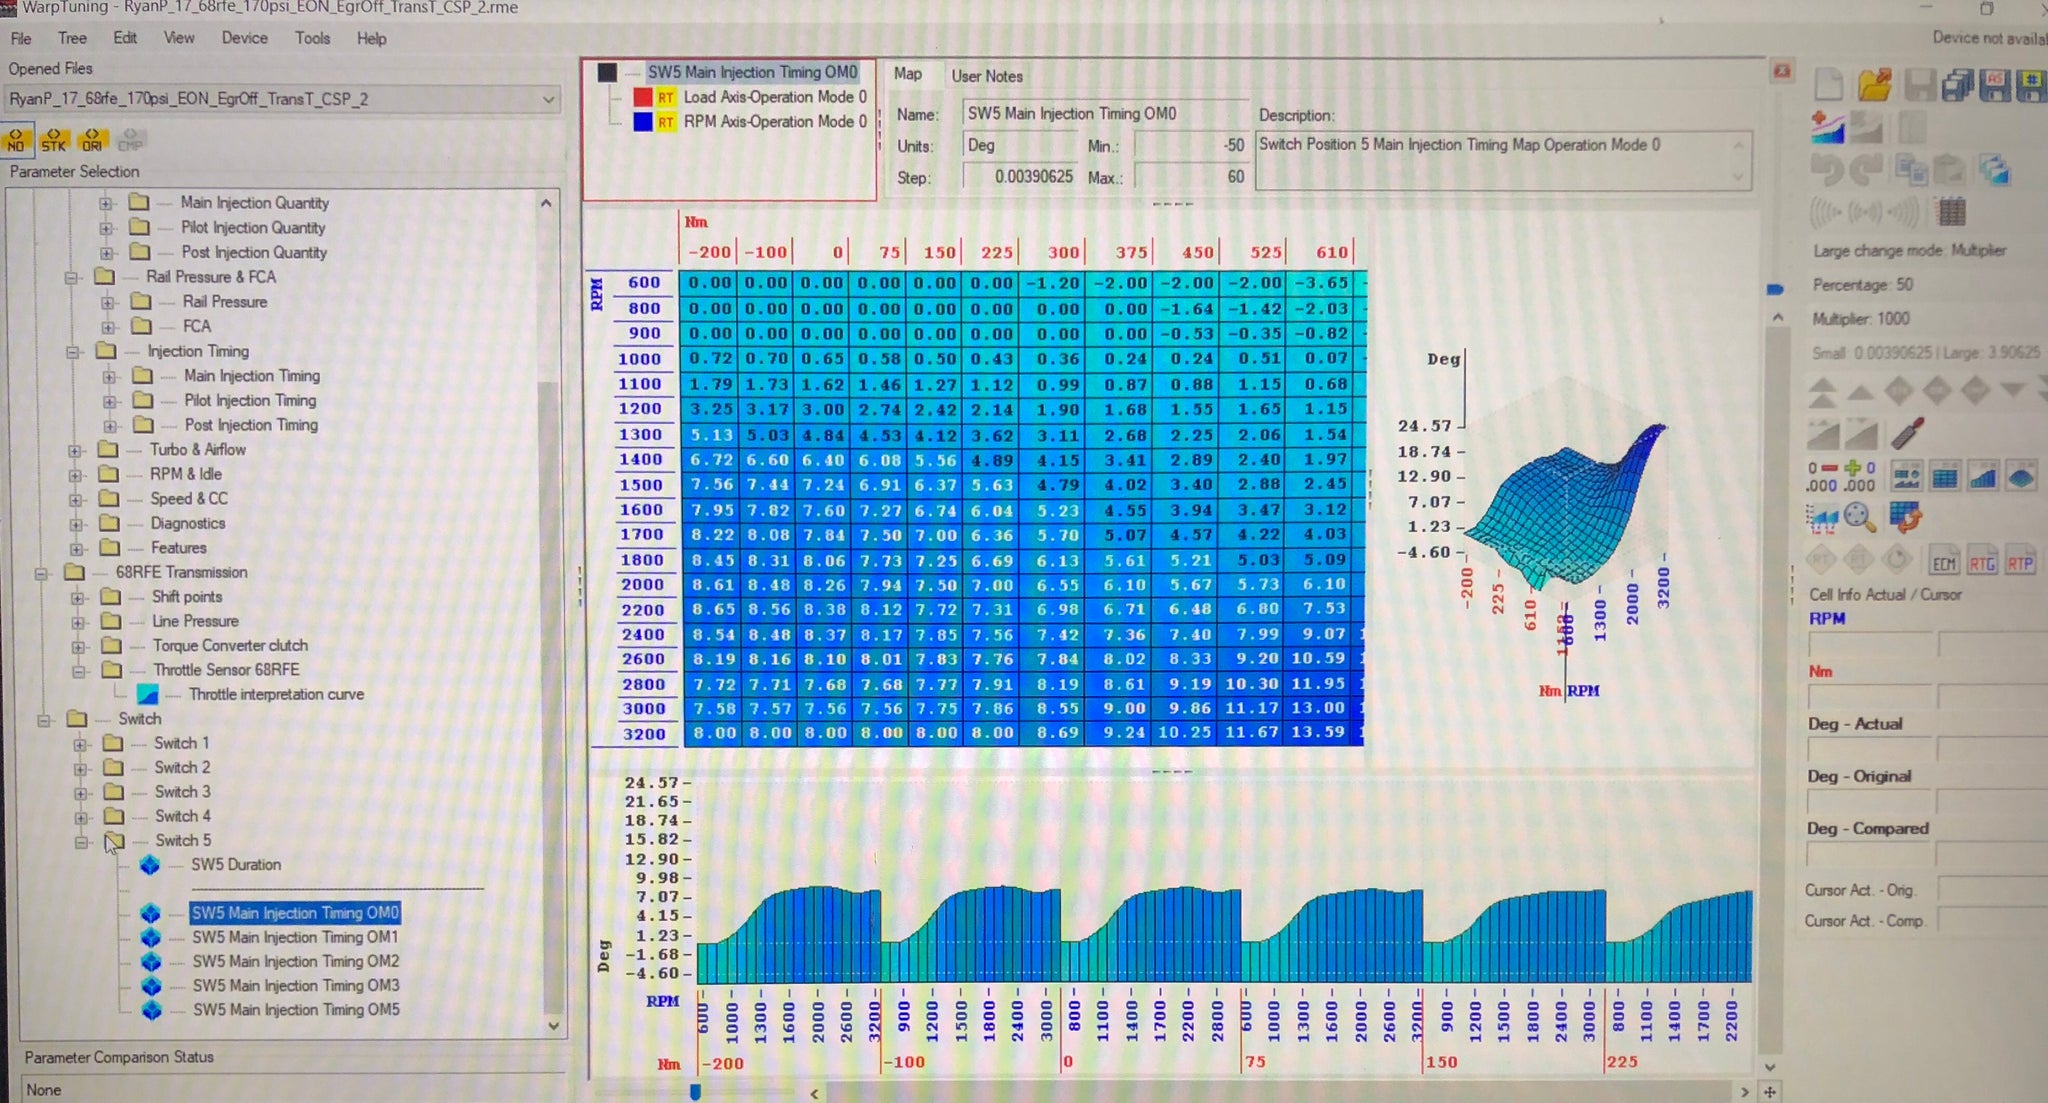Expand the Switch 3 tree node
Screen dimensions: 2048x1103
pyautogui.click(x=81, y=792)
